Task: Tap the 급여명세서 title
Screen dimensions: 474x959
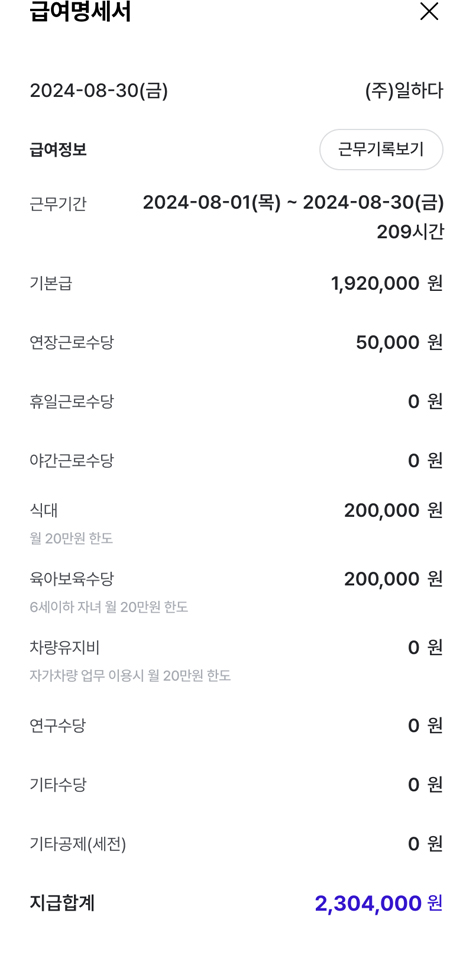Action: [x=80, y=12]
